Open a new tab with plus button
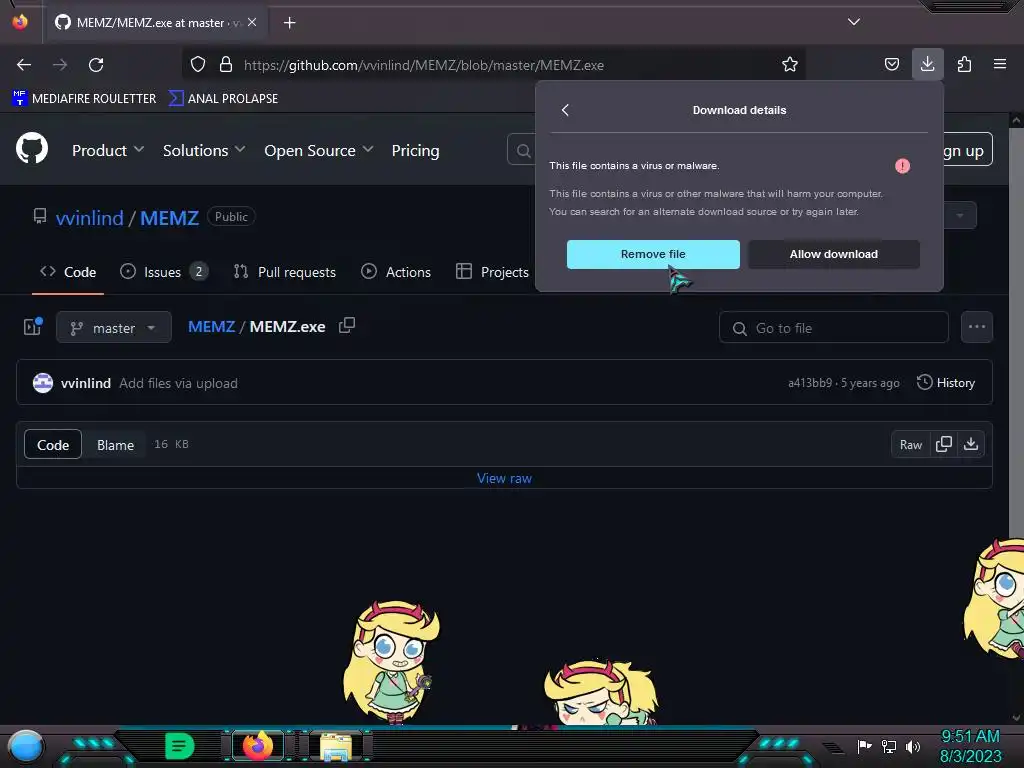 tap(289, 23)
